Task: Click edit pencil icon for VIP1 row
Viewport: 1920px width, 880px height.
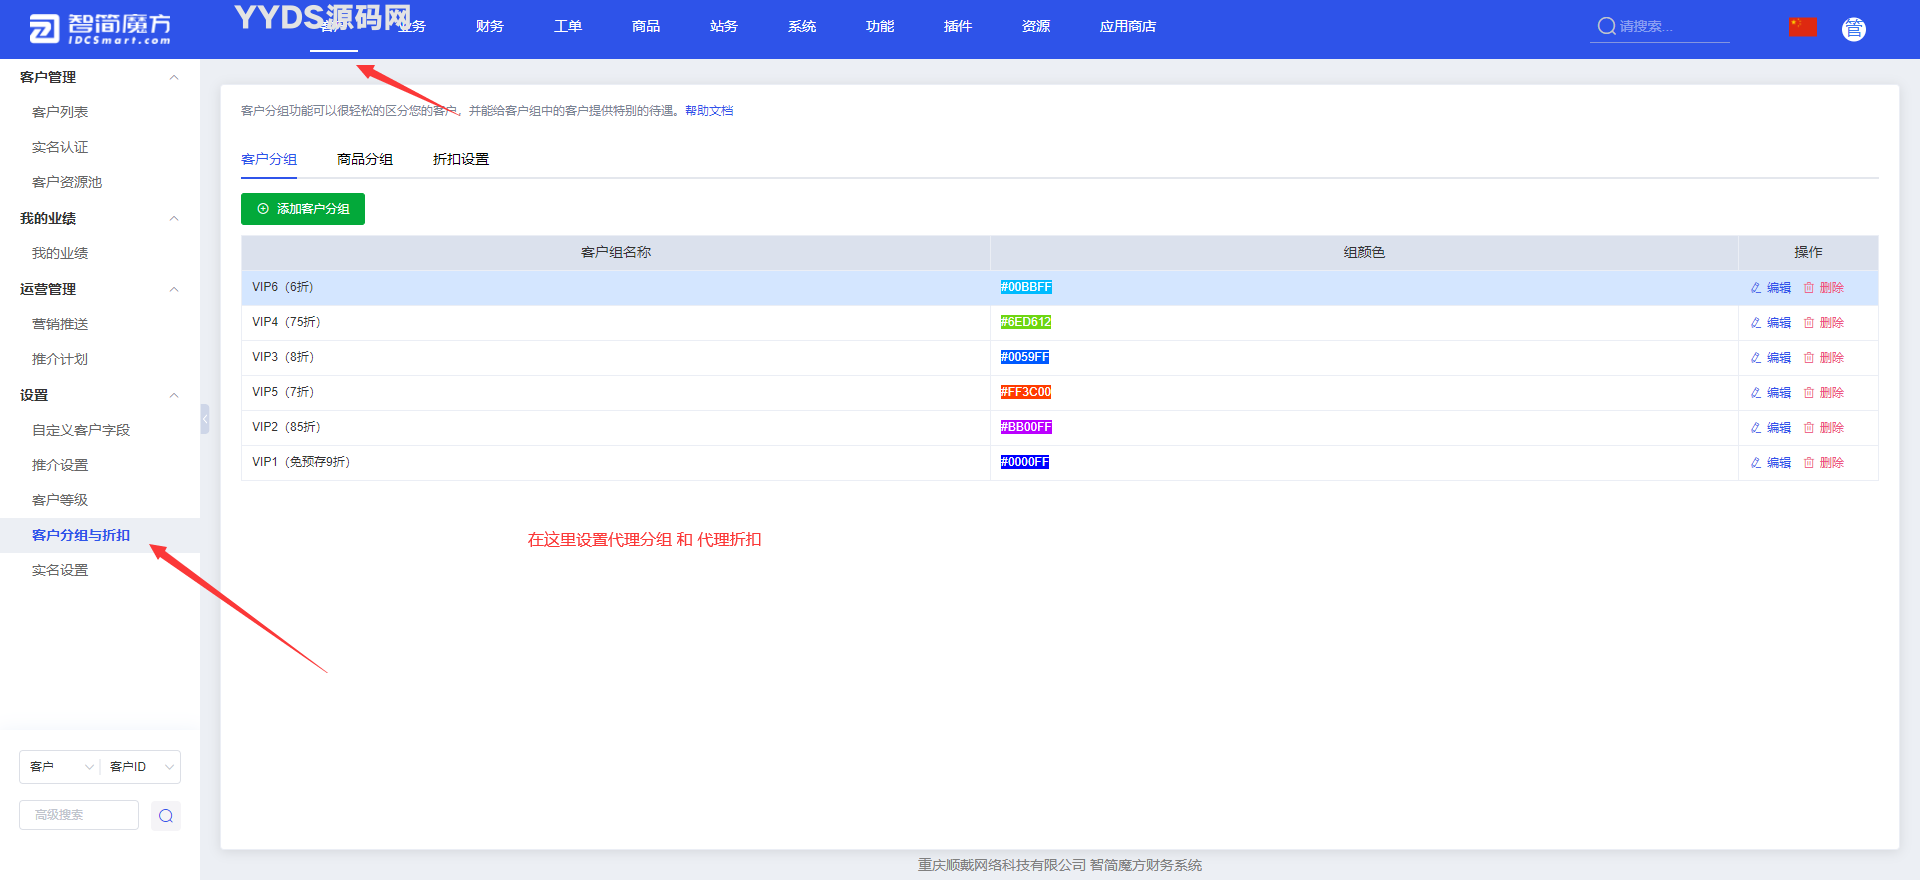Action: coord(1756,463)
